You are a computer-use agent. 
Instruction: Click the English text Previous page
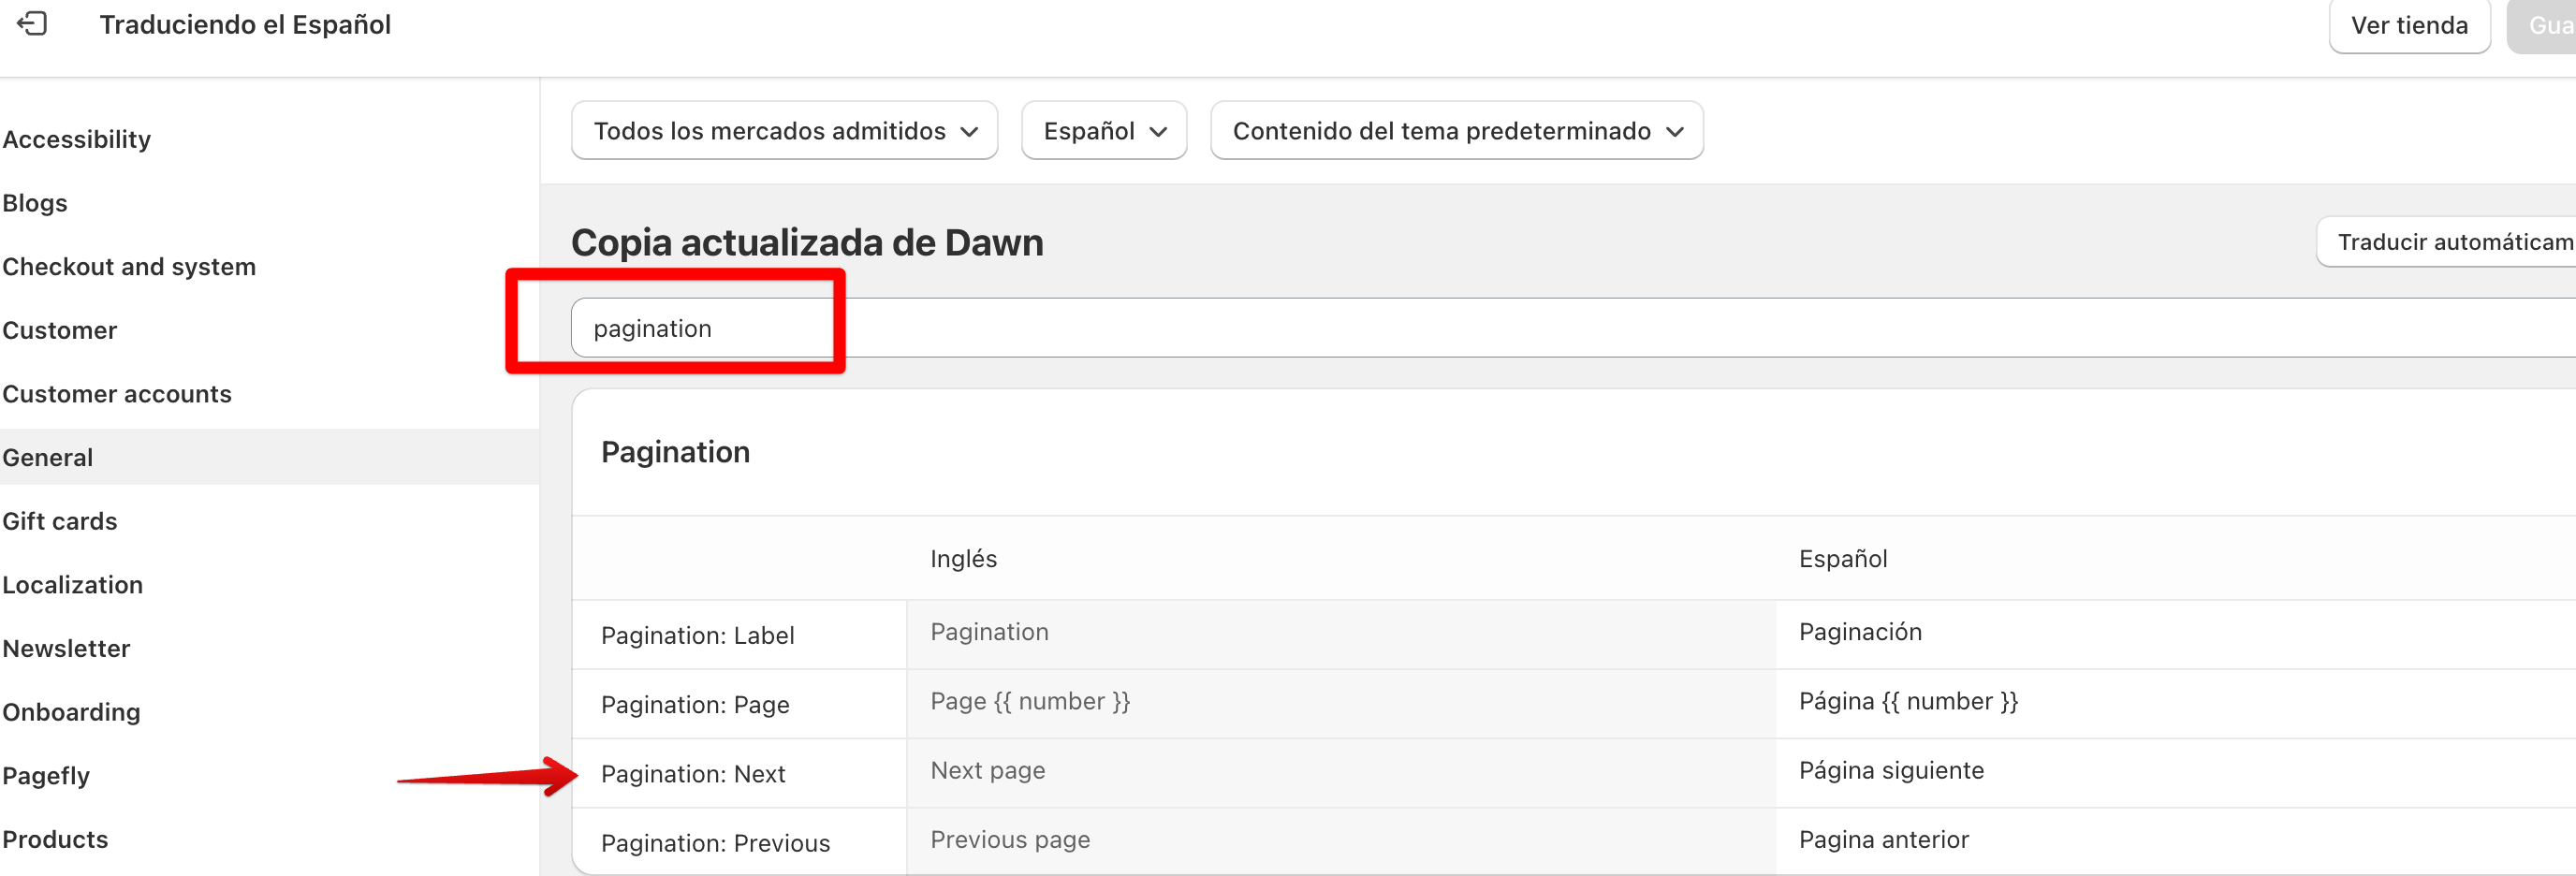click(x=1010, y=839)
